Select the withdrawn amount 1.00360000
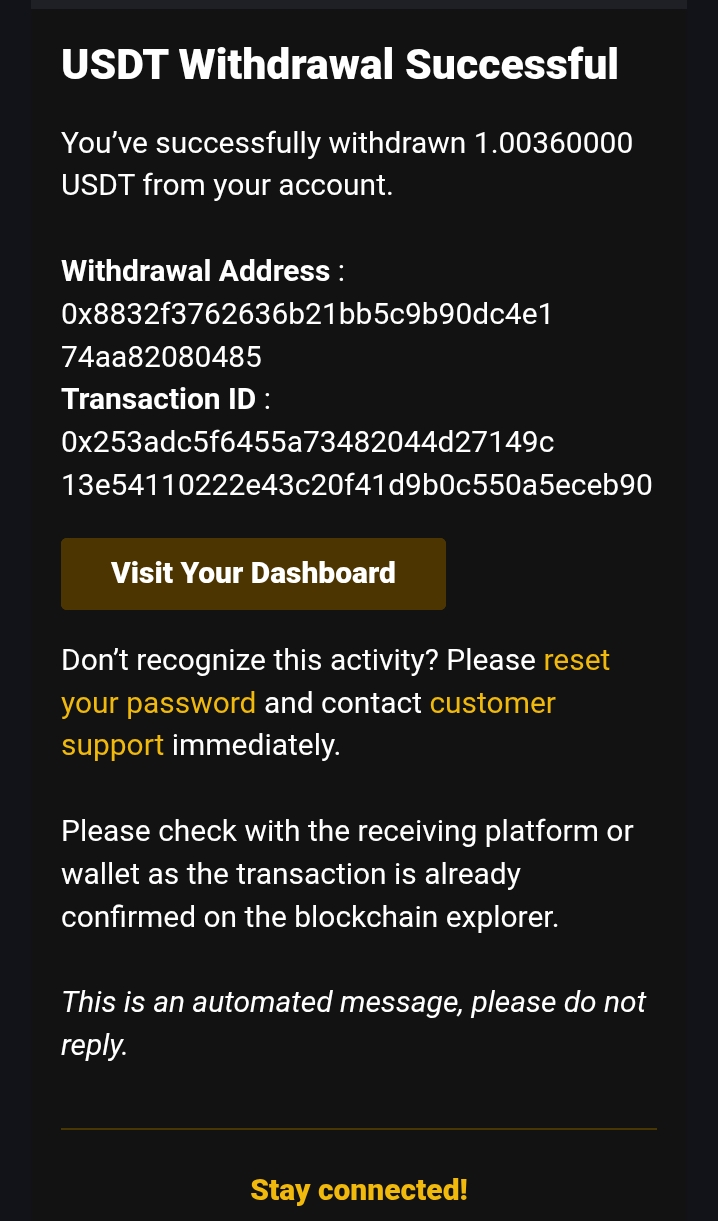 tap(553, 143)
